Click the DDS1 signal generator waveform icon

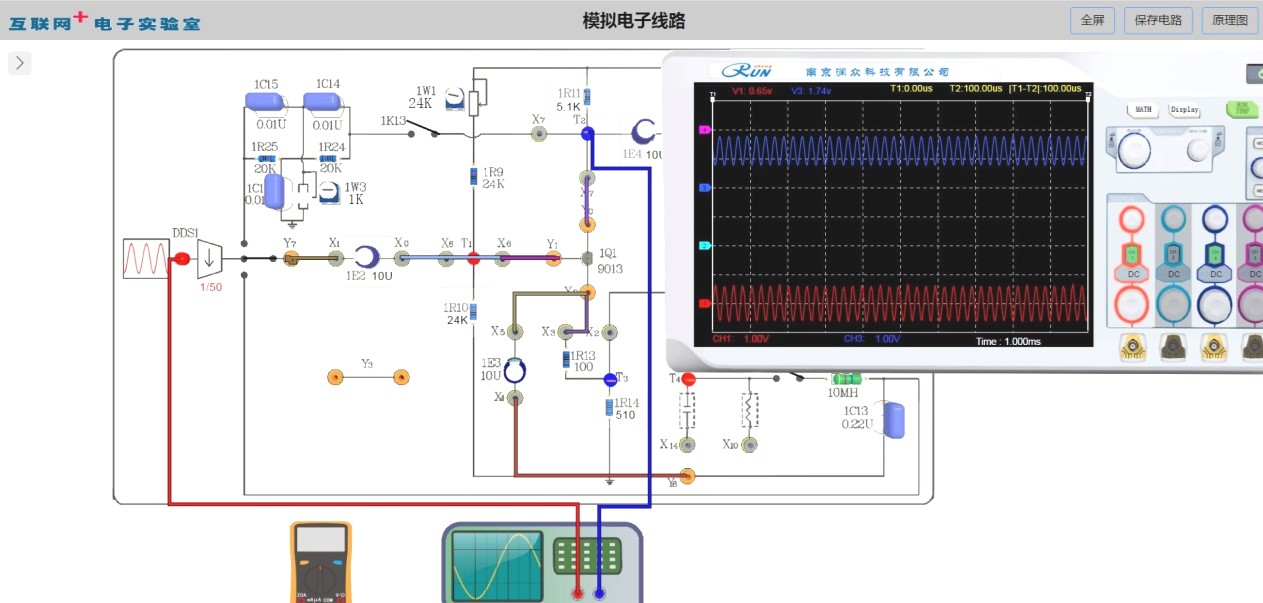[x=146, y=258]
